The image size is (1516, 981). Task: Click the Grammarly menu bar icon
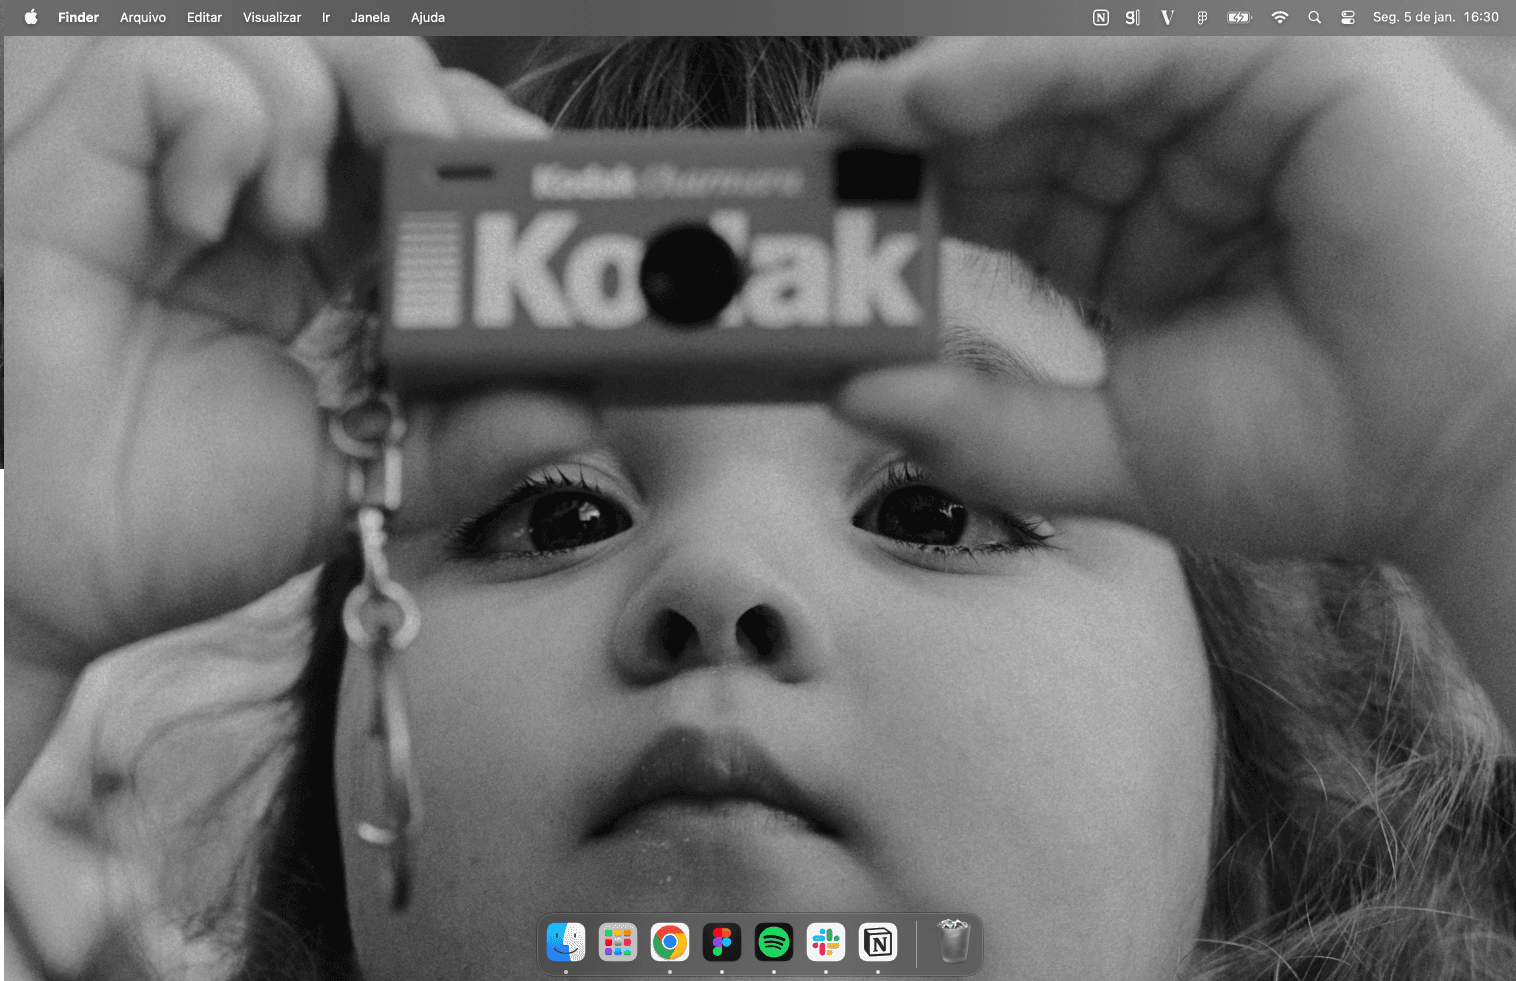pos(1132,17)
